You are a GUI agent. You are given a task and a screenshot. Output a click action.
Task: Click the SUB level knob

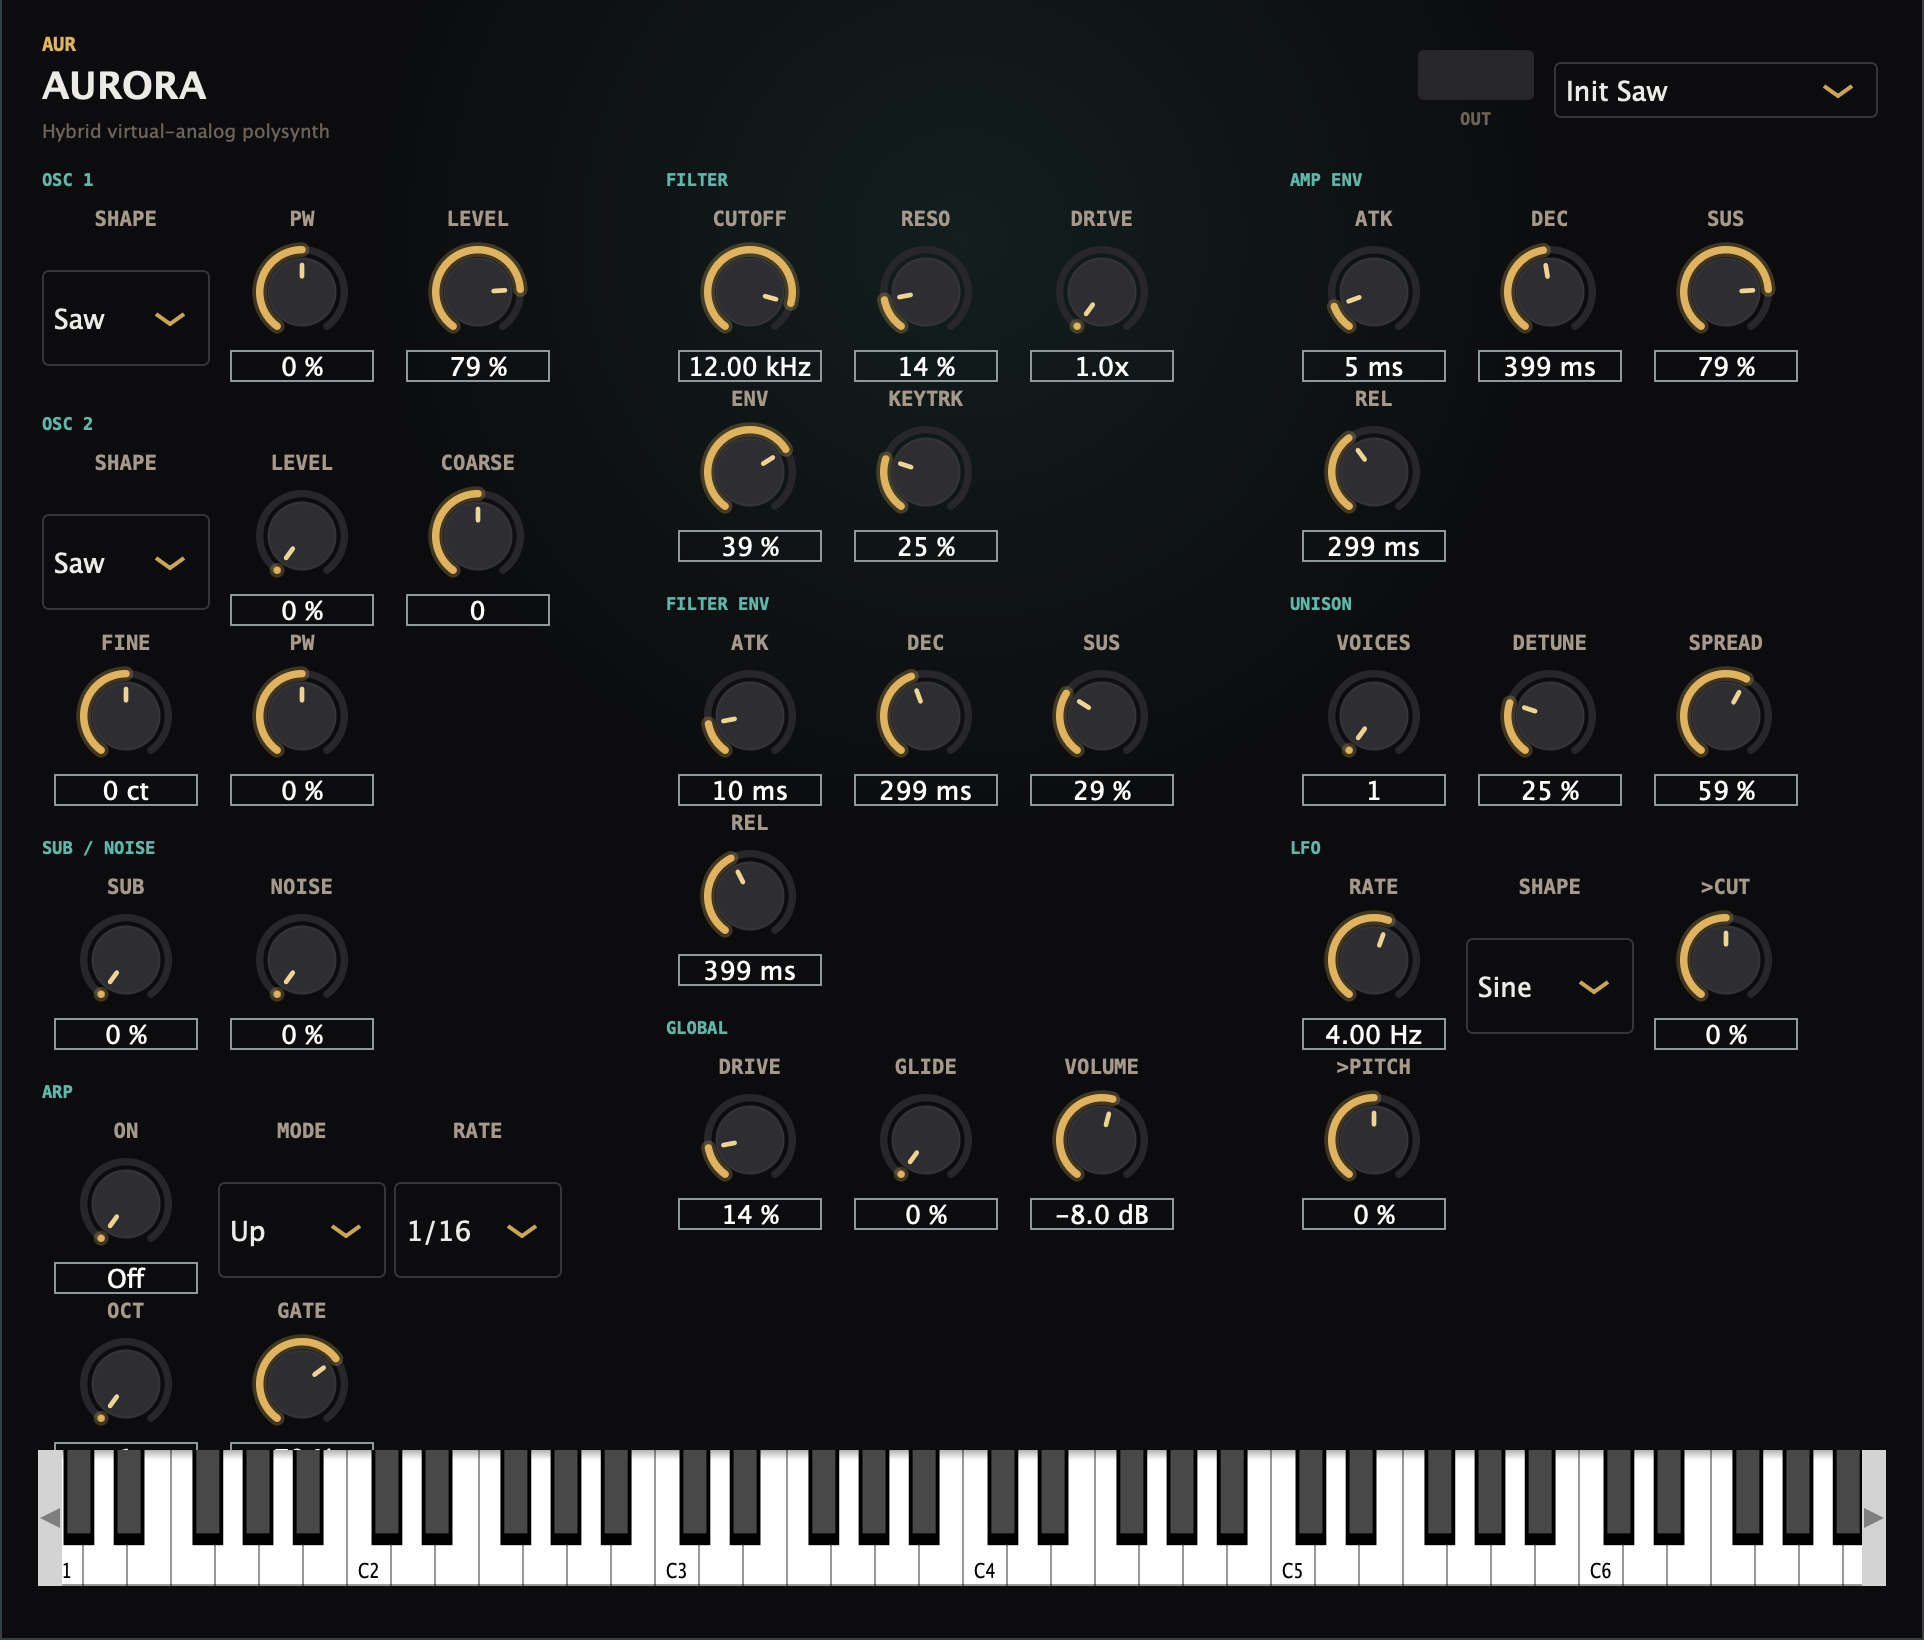[126, 958]
